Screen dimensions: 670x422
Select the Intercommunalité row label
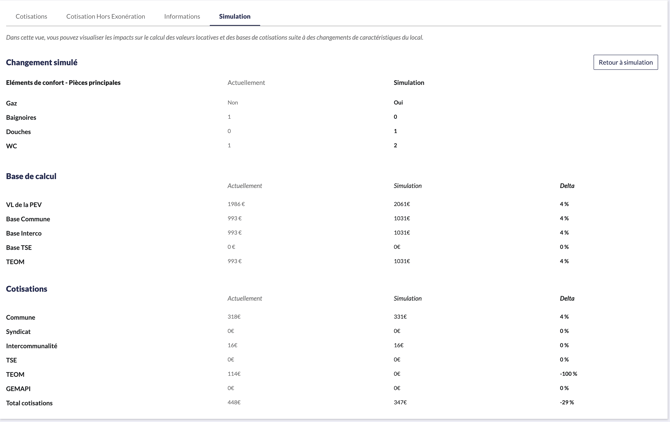31,346
